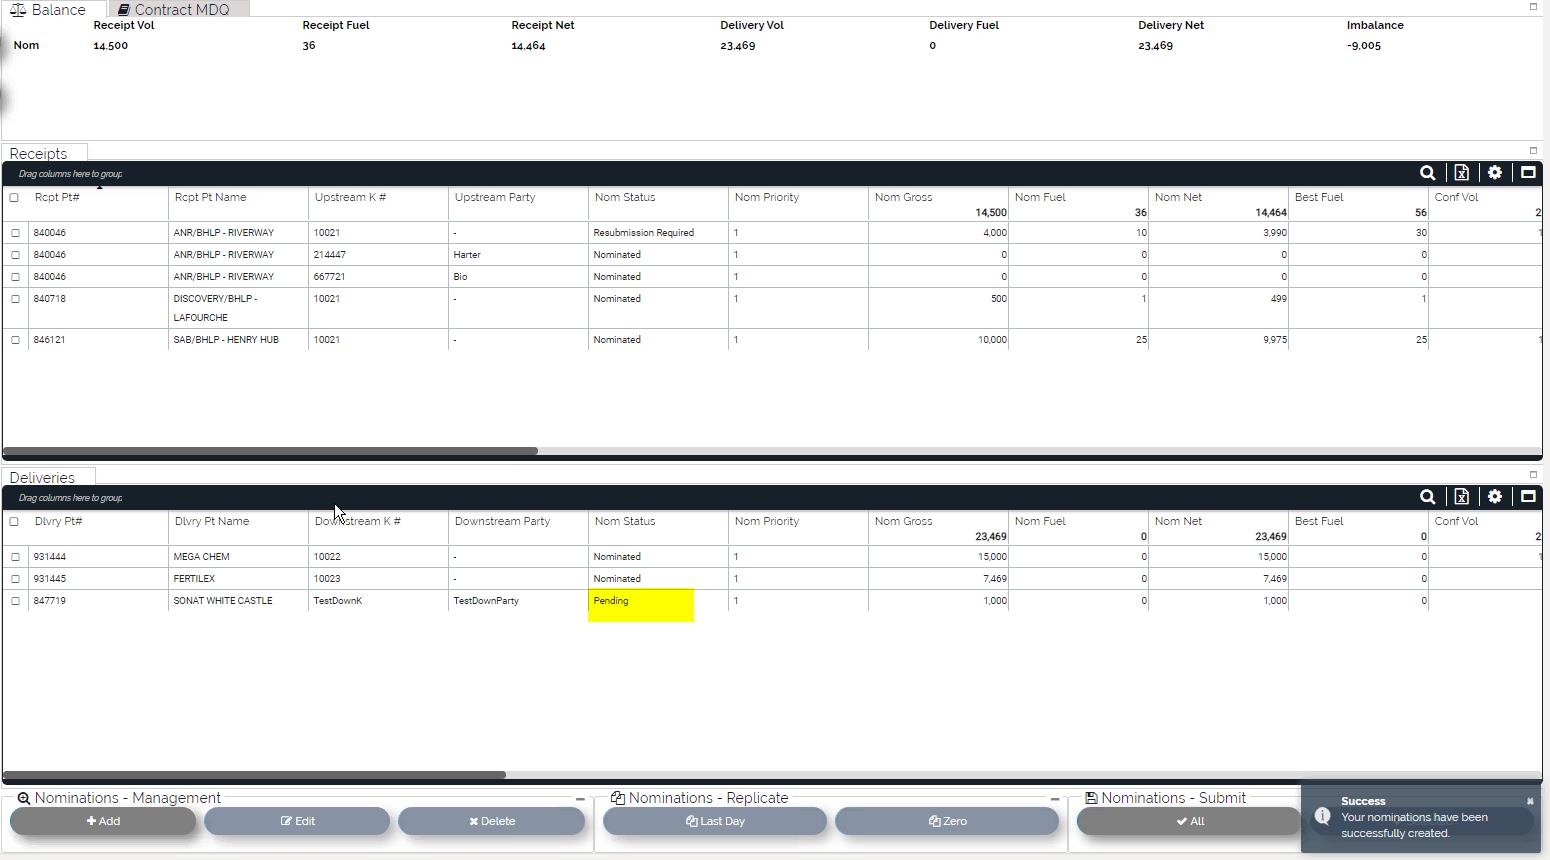This screenshot has width=1550, height=860.
Task: Open Receipts grid settings gear
Action: pyautogui.click(x=1494, y=173)
